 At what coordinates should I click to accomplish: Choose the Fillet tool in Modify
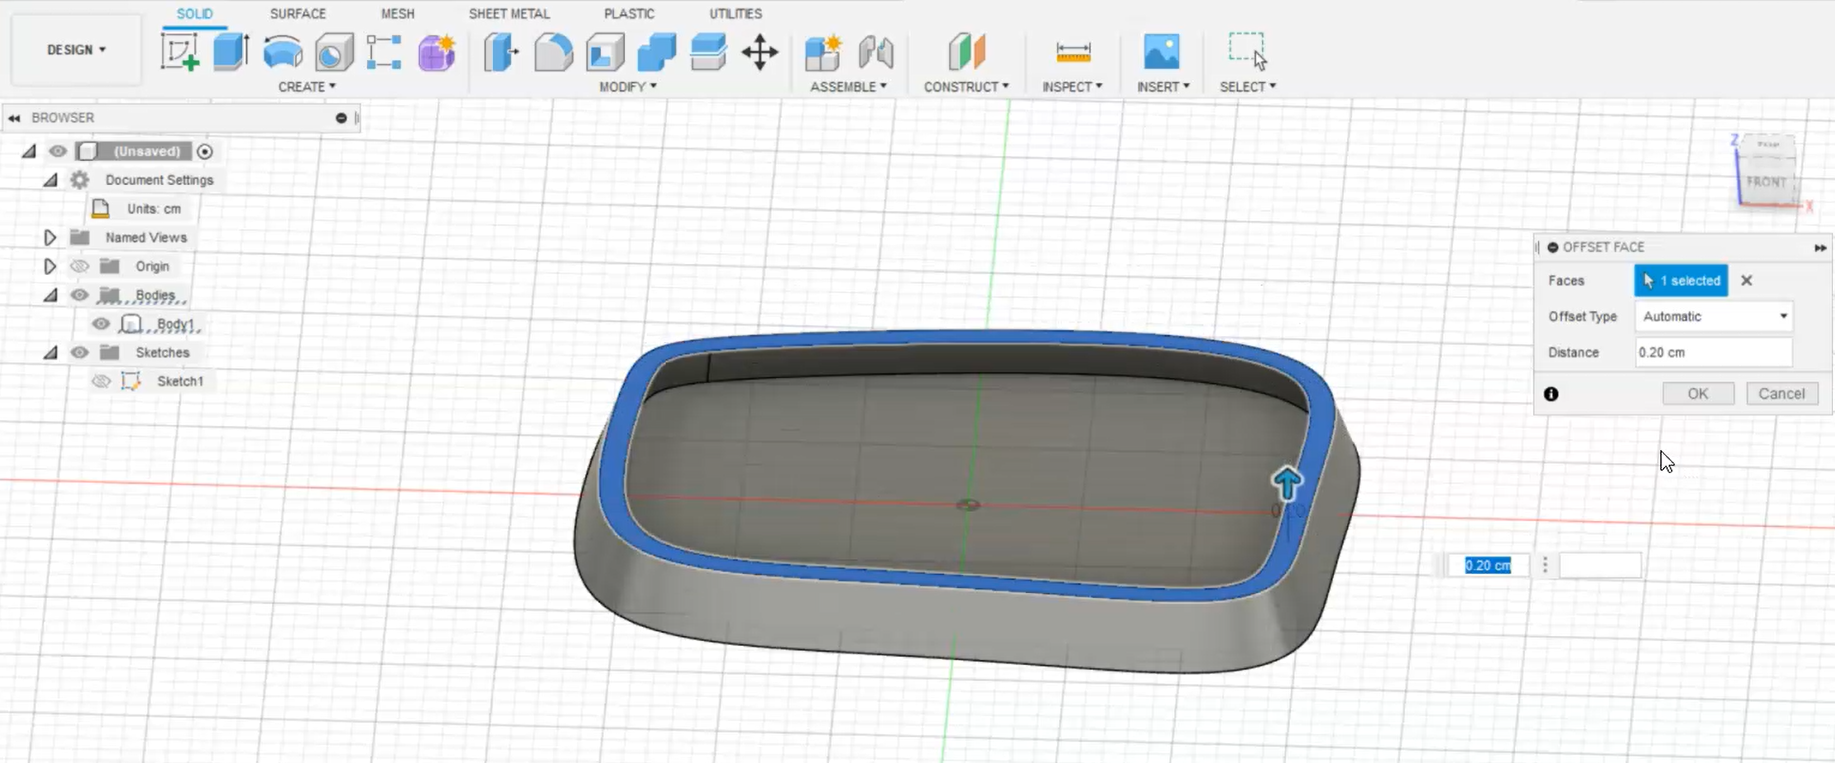click(x=553, y=51)
